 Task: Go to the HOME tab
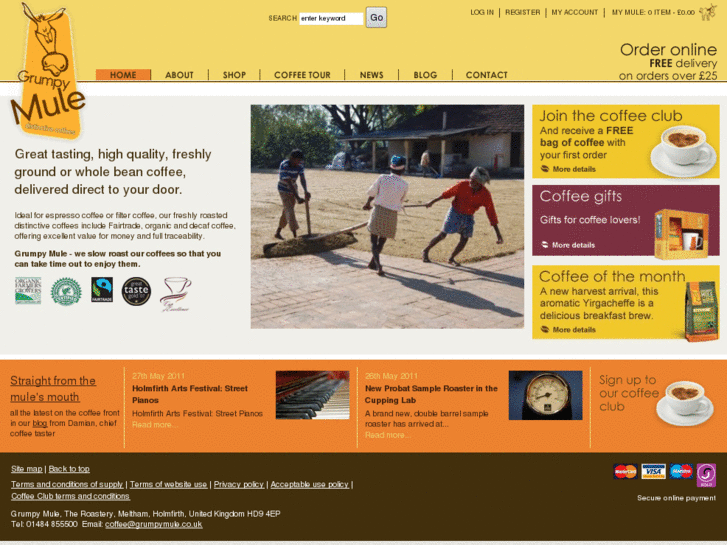[123, 75]
